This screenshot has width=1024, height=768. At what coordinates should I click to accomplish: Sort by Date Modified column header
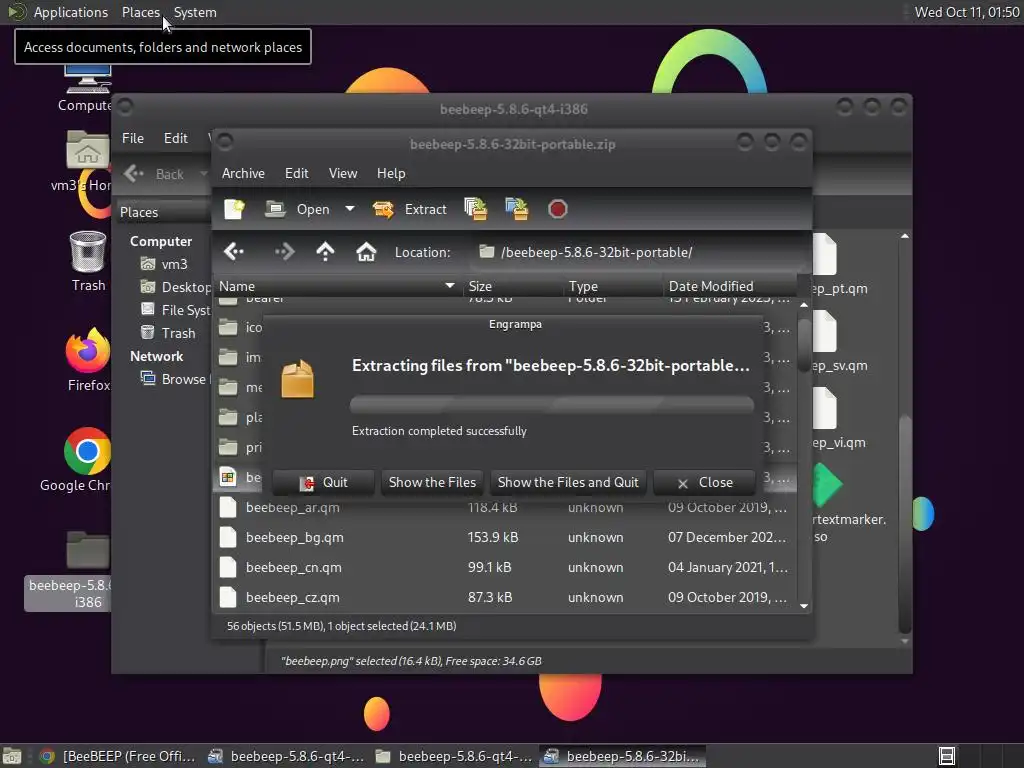tap(729, 286)
